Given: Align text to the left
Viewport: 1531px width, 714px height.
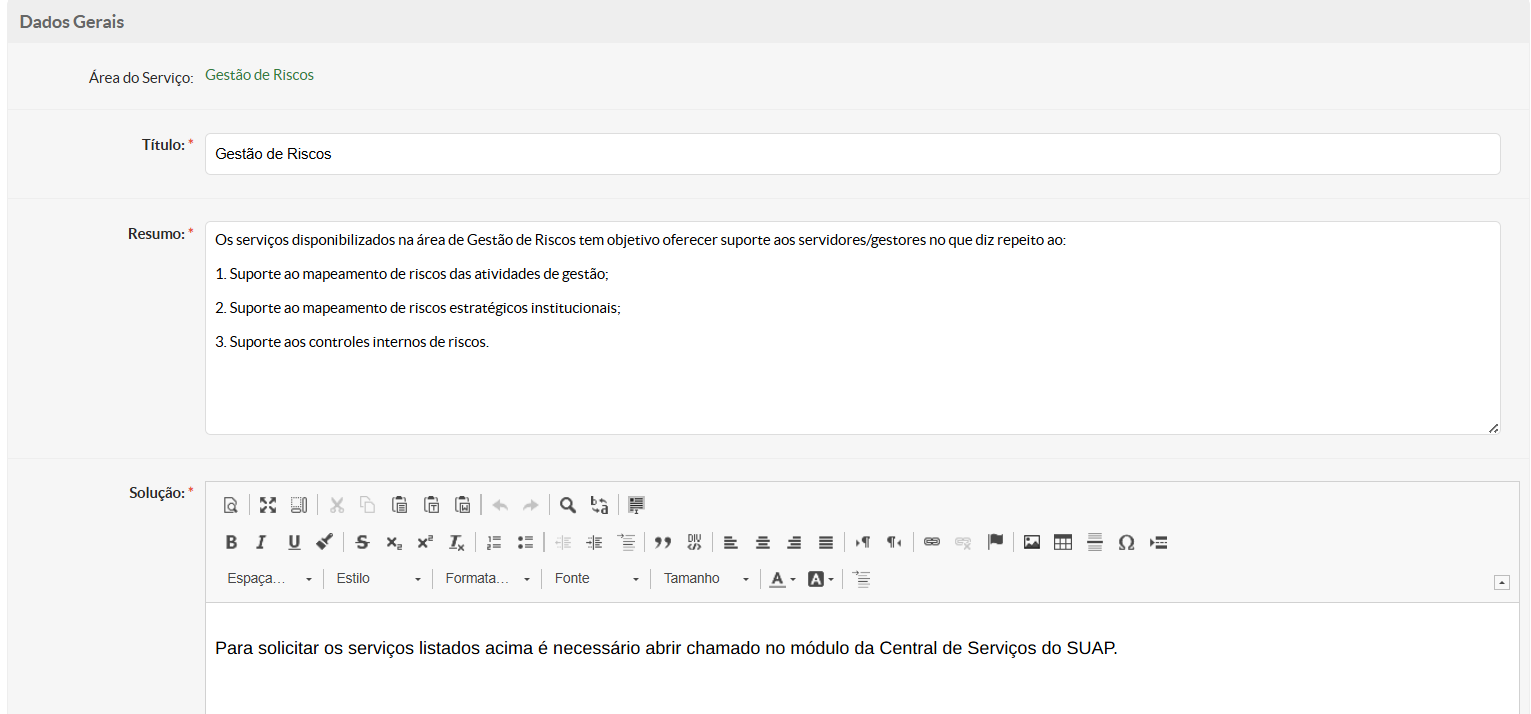Looking at the screenshot, I should pyautogui.click(x=731, y=542).
